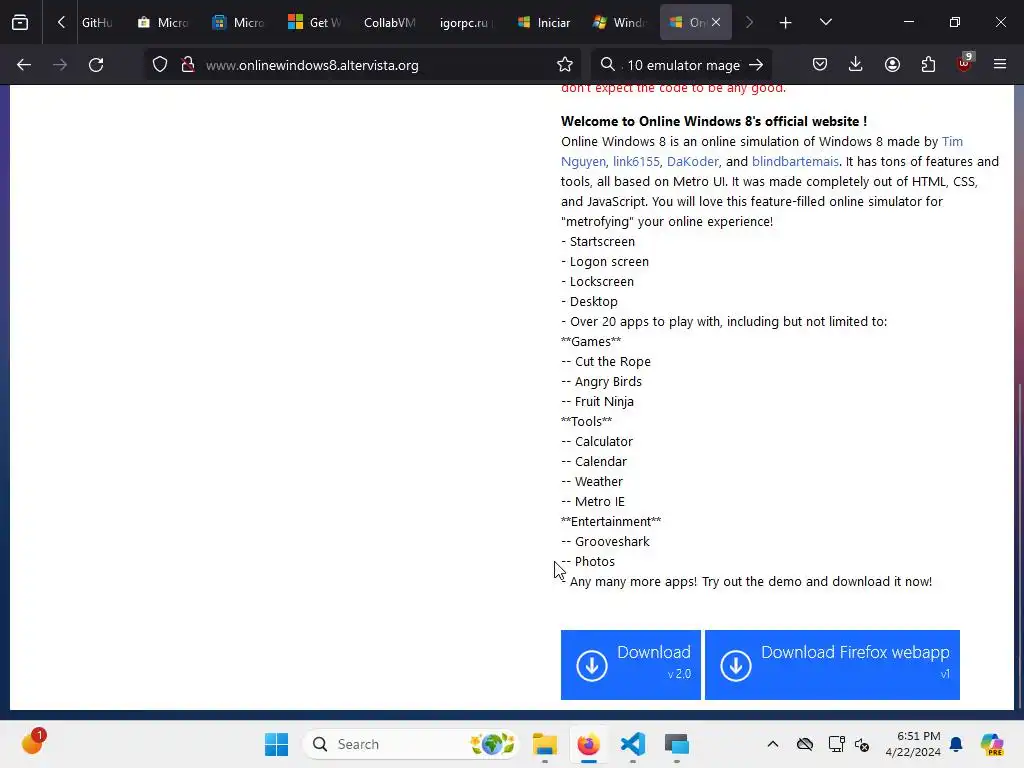Viewport: 1024px width, 768px height.
Task: Focus the search box with emulator text
Action: coord(682,65)
